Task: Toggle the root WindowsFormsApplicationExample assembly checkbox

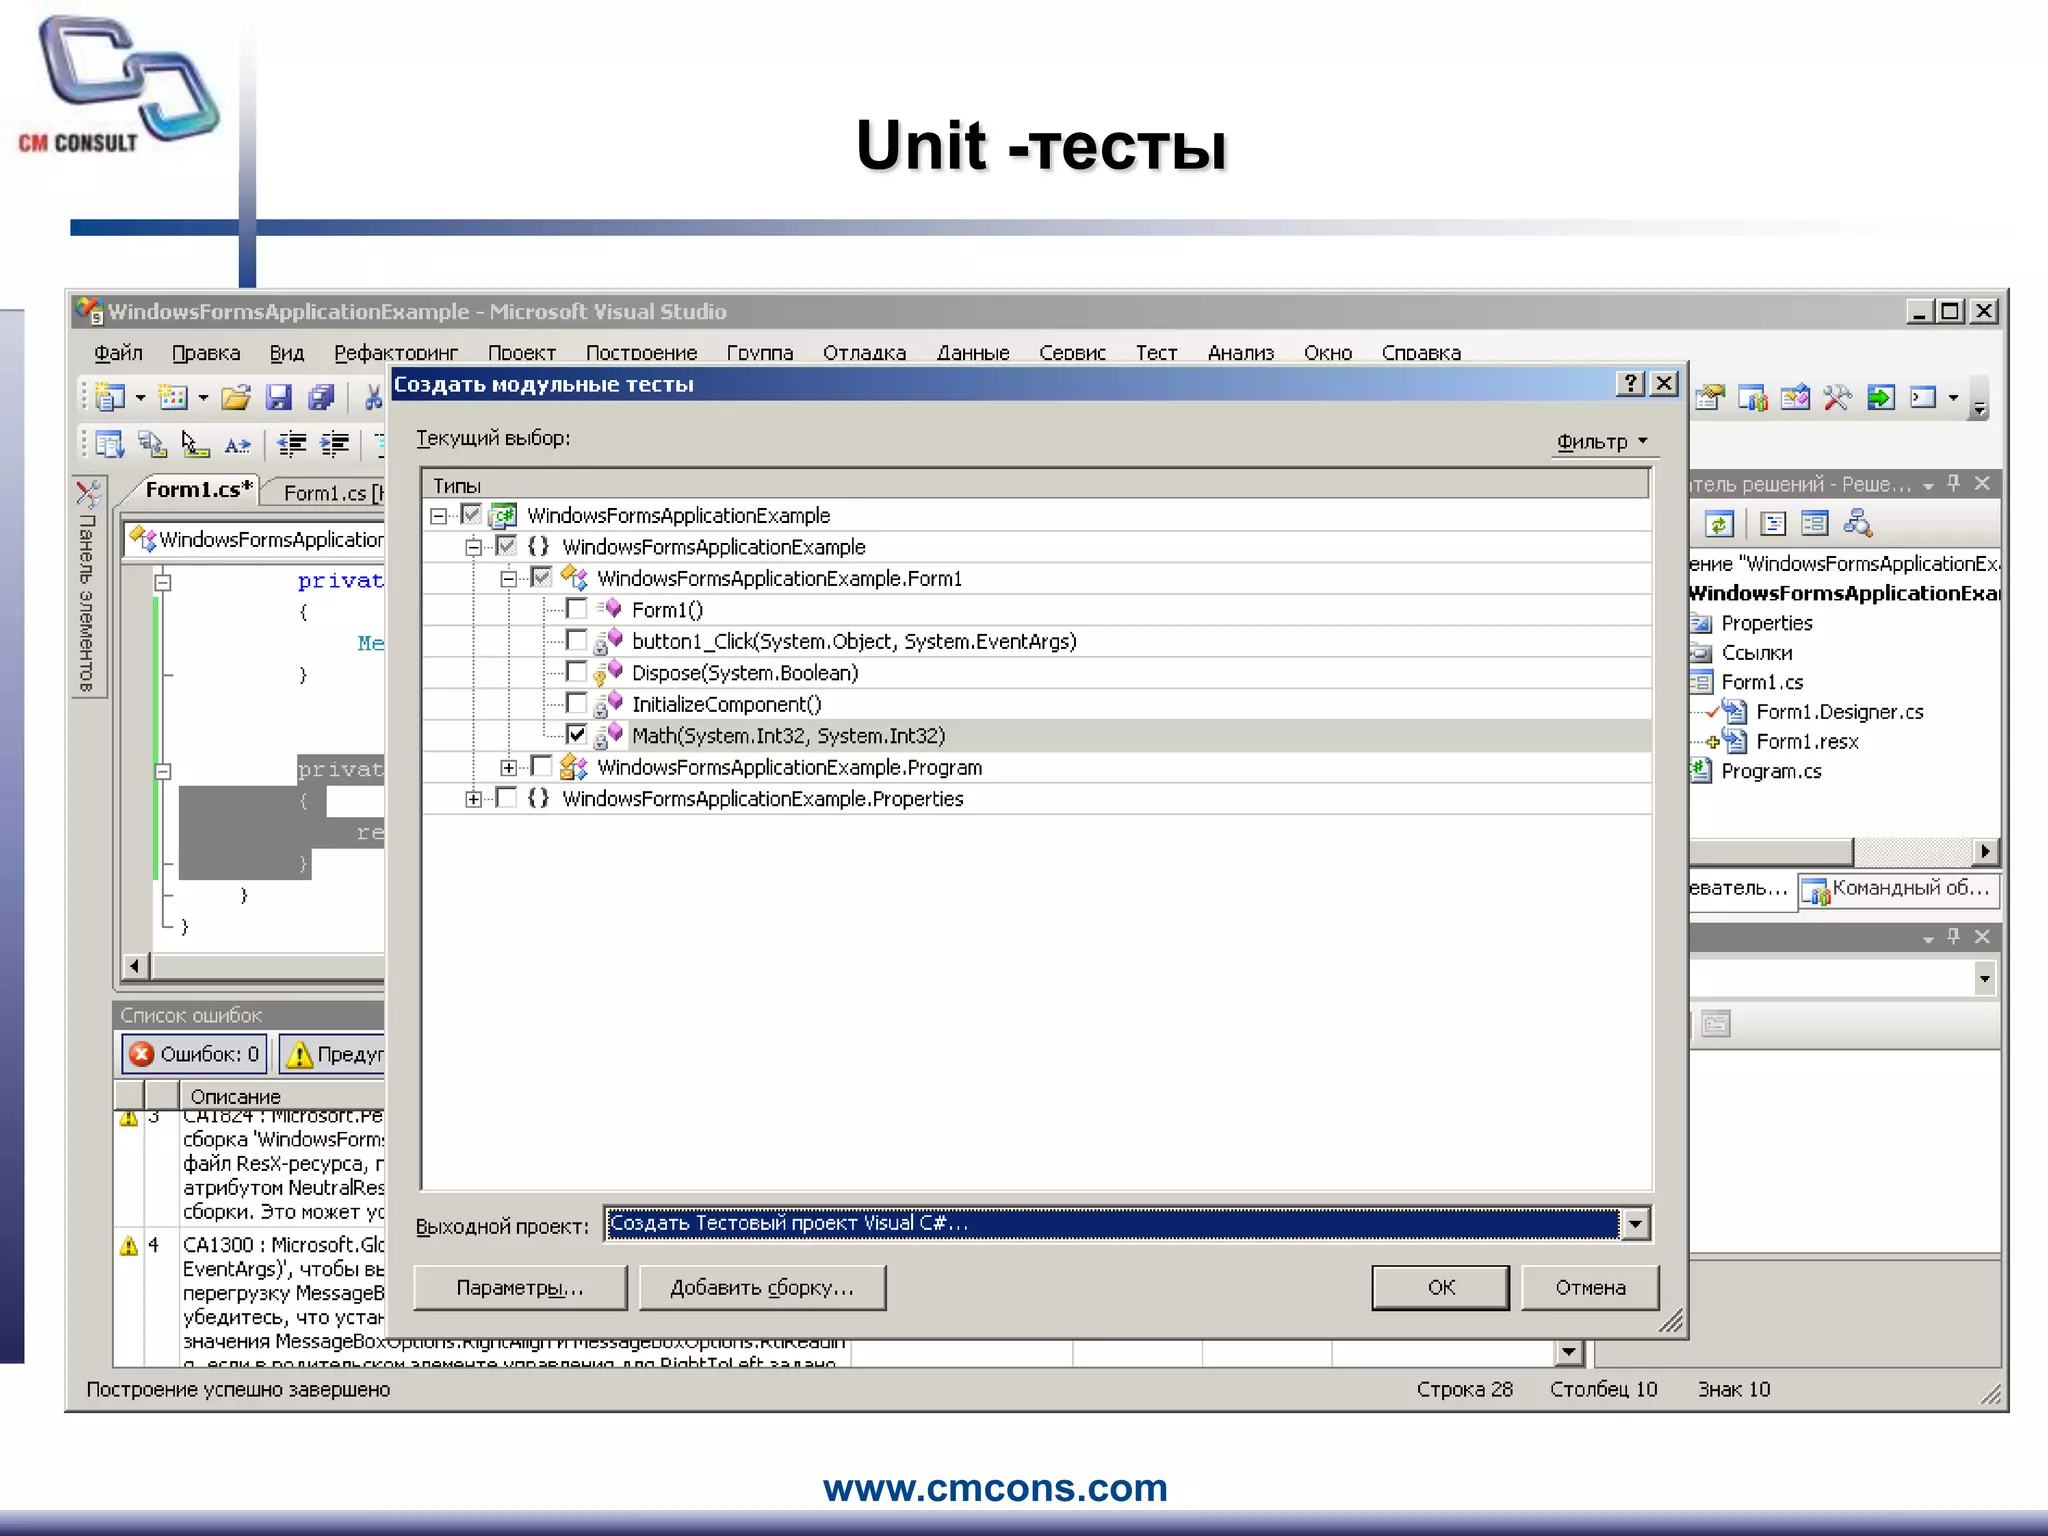Action: click(471, 514)
